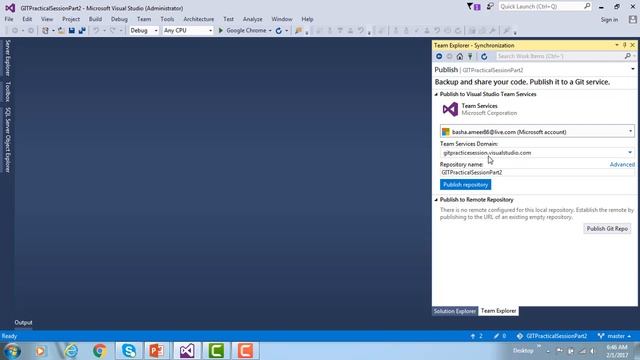The width and height of the screenshot is (640, 360).
Task: Open the Google Chrome start target dropdown arrow
Action: 270,31
